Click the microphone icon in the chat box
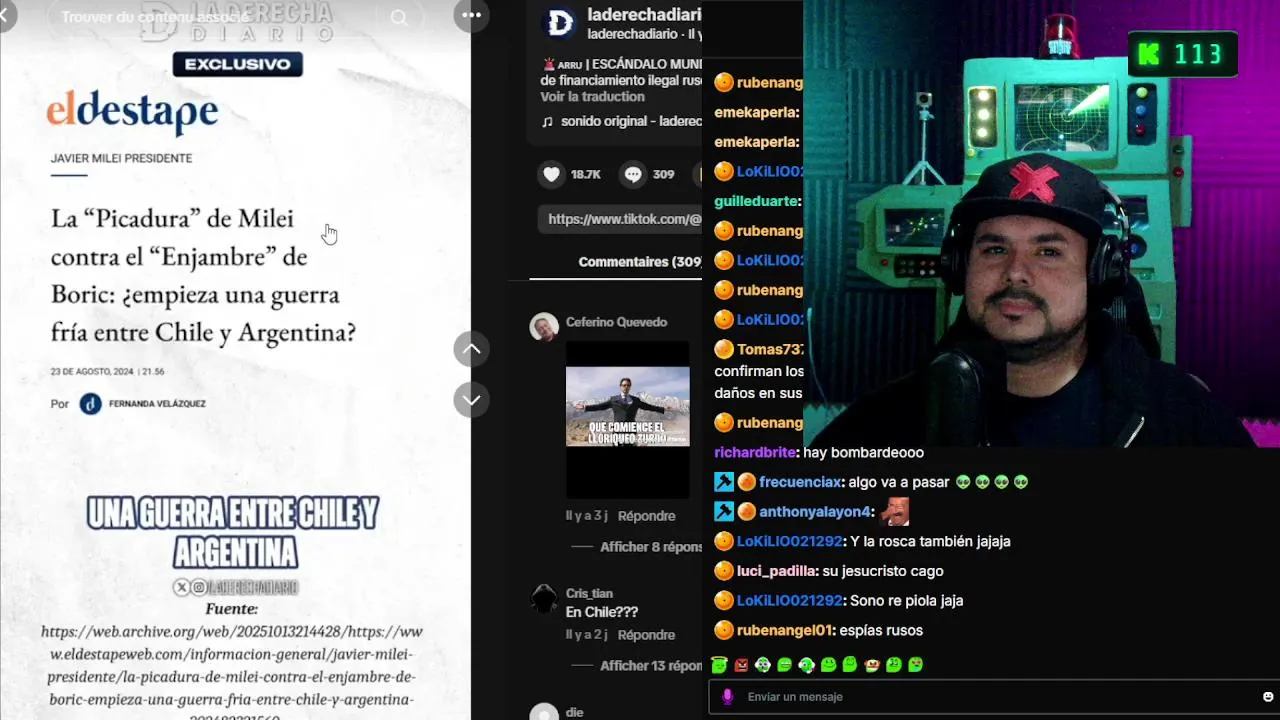1280x720 pixels. pyautogui.click(x=727, y=697)
